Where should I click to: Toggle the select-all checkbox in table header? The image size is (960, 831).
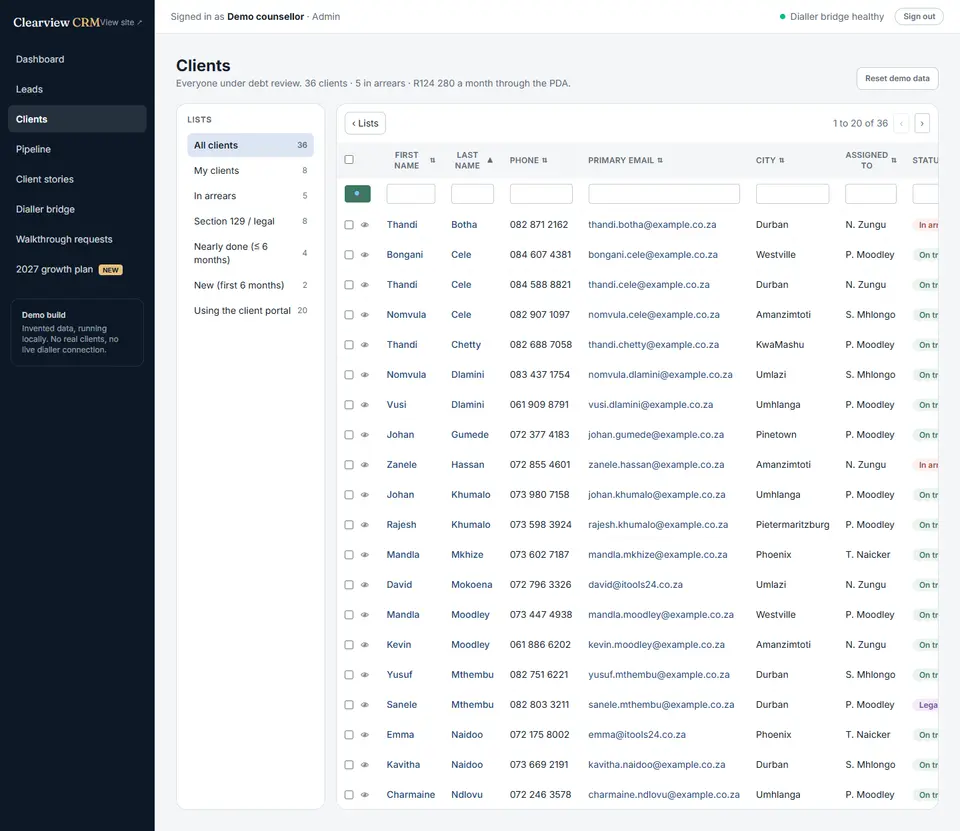click(x=349, y=160)
